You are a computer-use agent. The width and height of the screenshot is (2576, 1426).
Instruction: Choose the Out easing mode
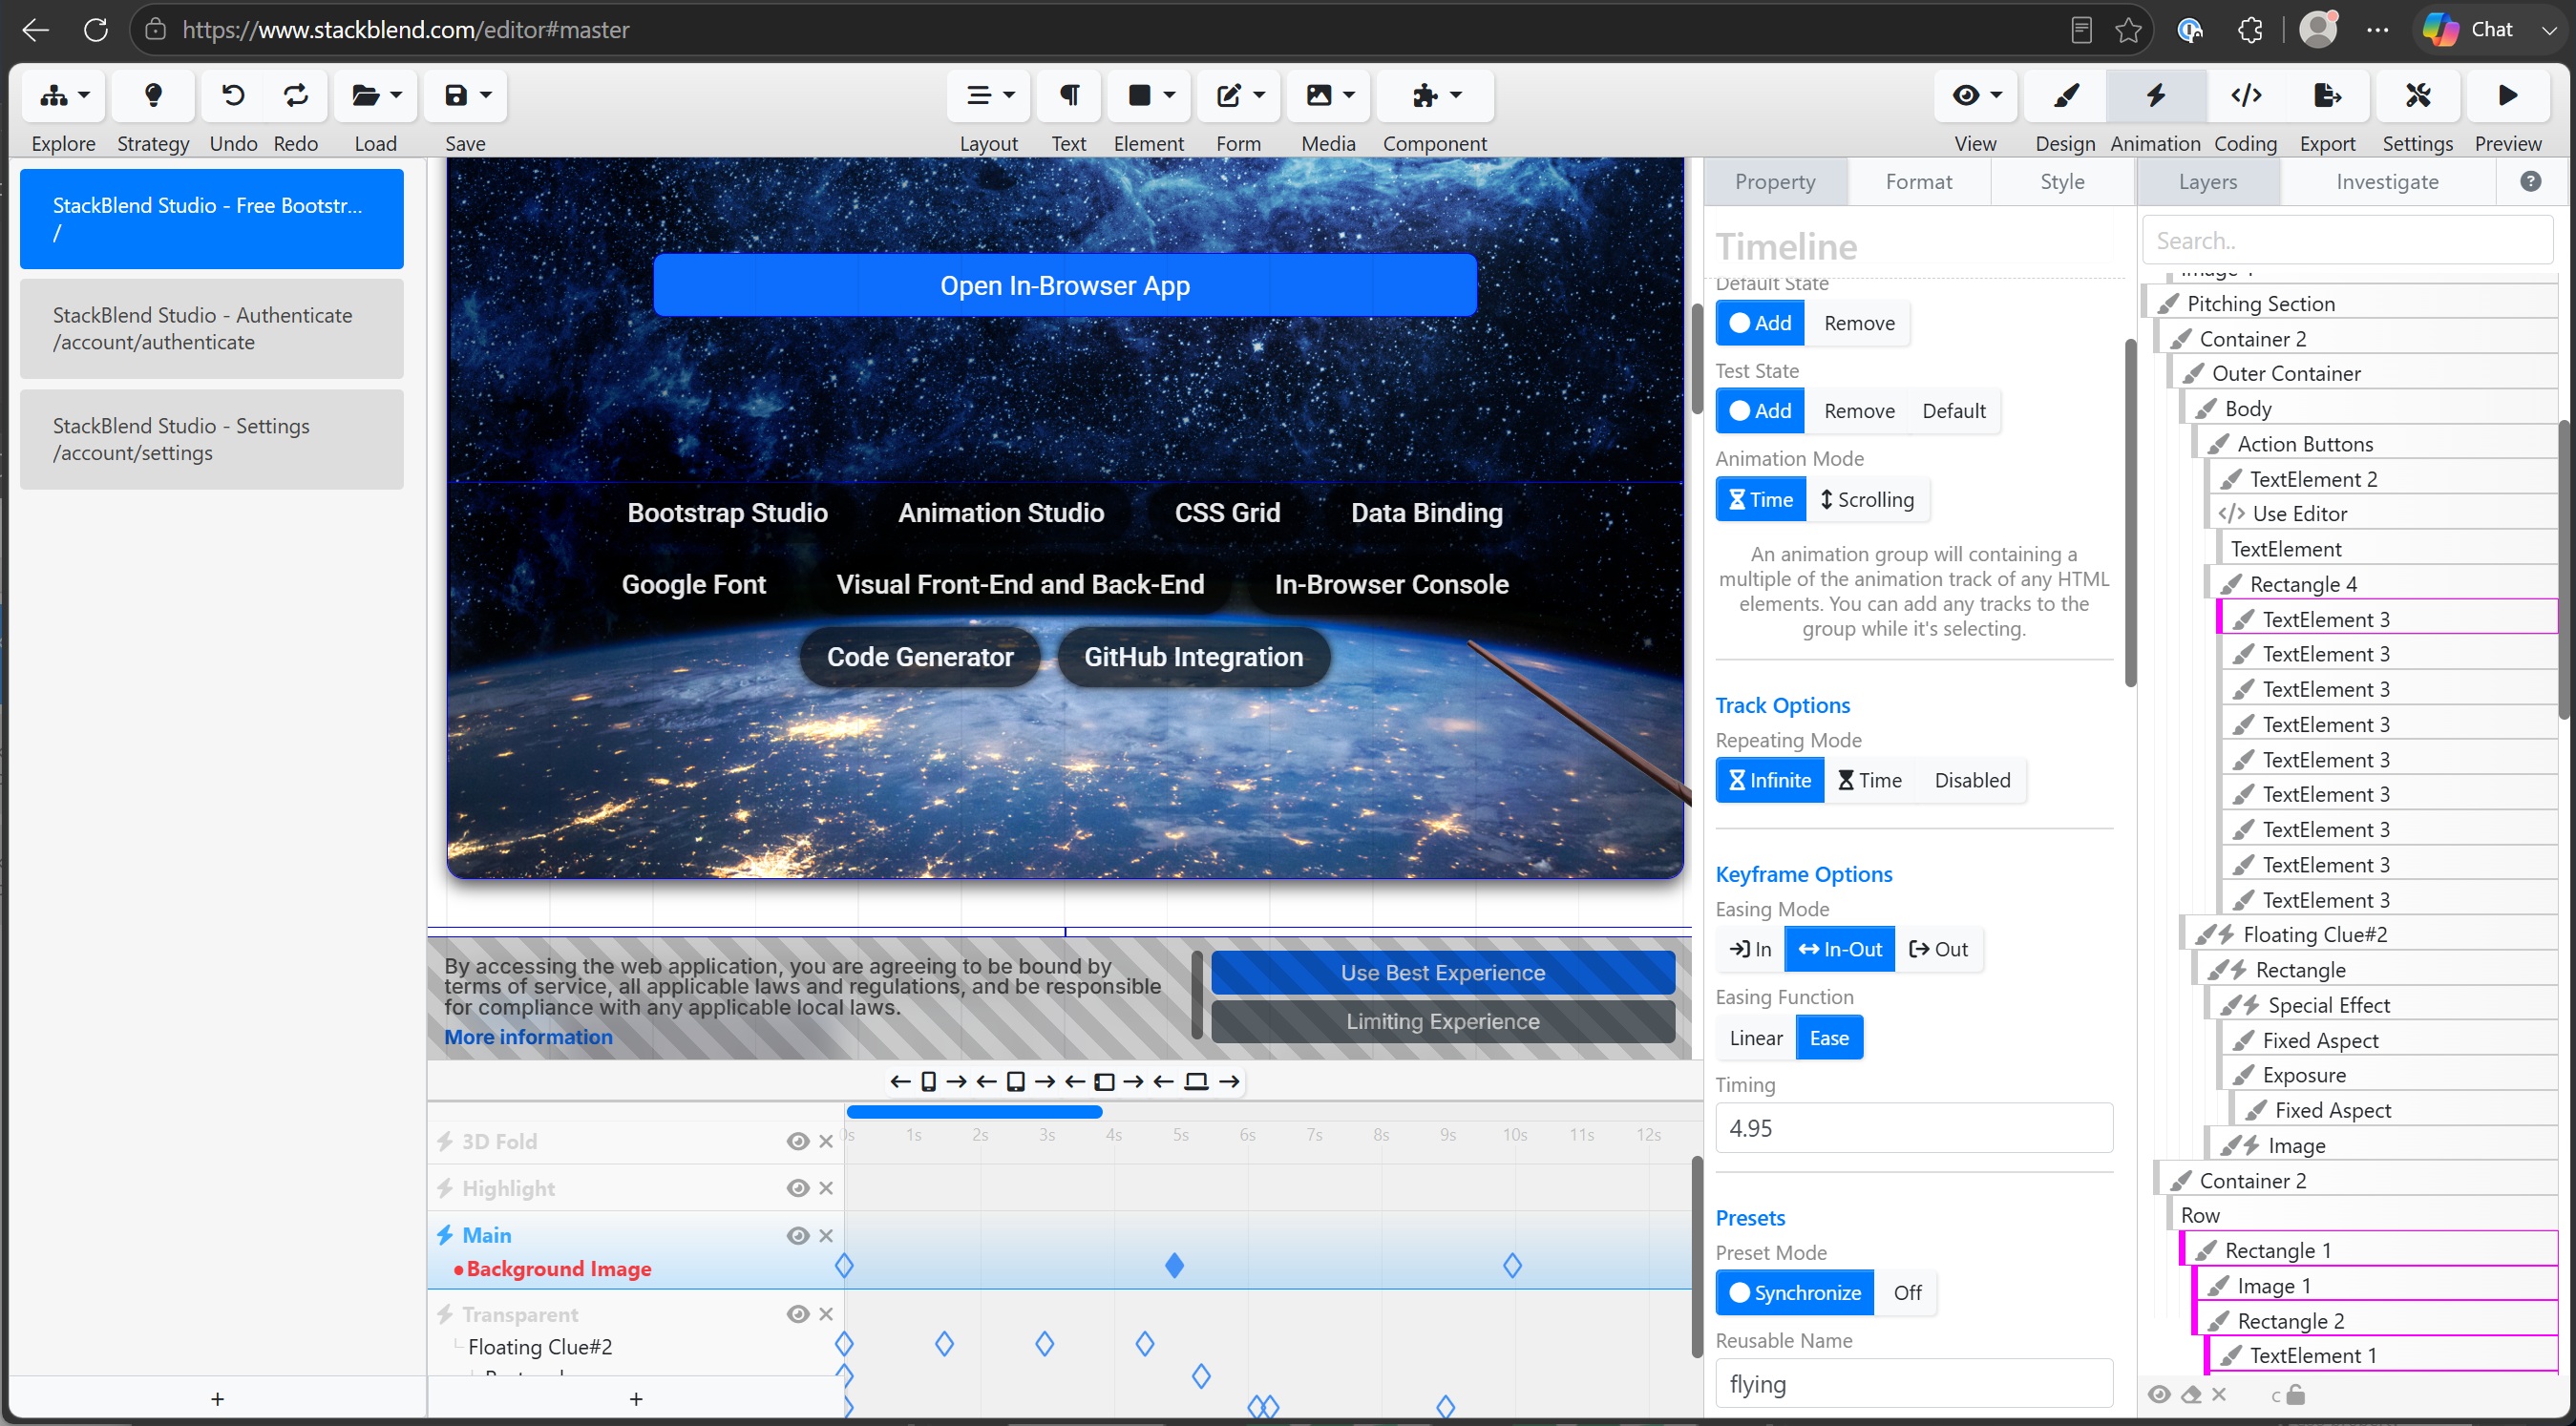pyautogui.click(x=1939, y=950)
